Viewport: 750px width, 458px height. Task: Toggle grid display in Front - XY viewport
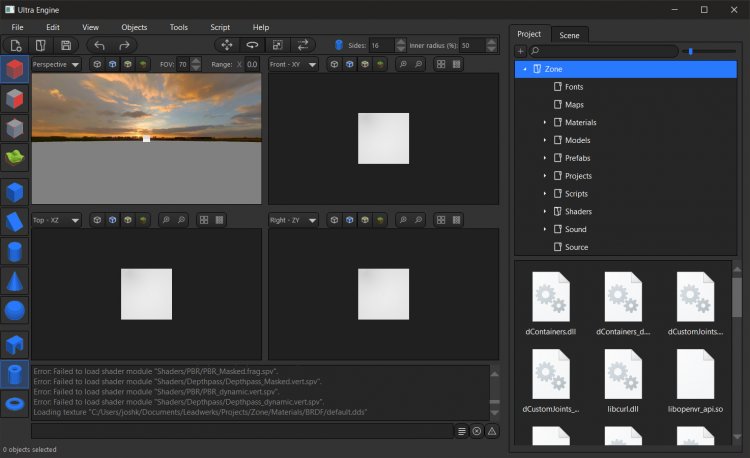[x=441, y=64]
